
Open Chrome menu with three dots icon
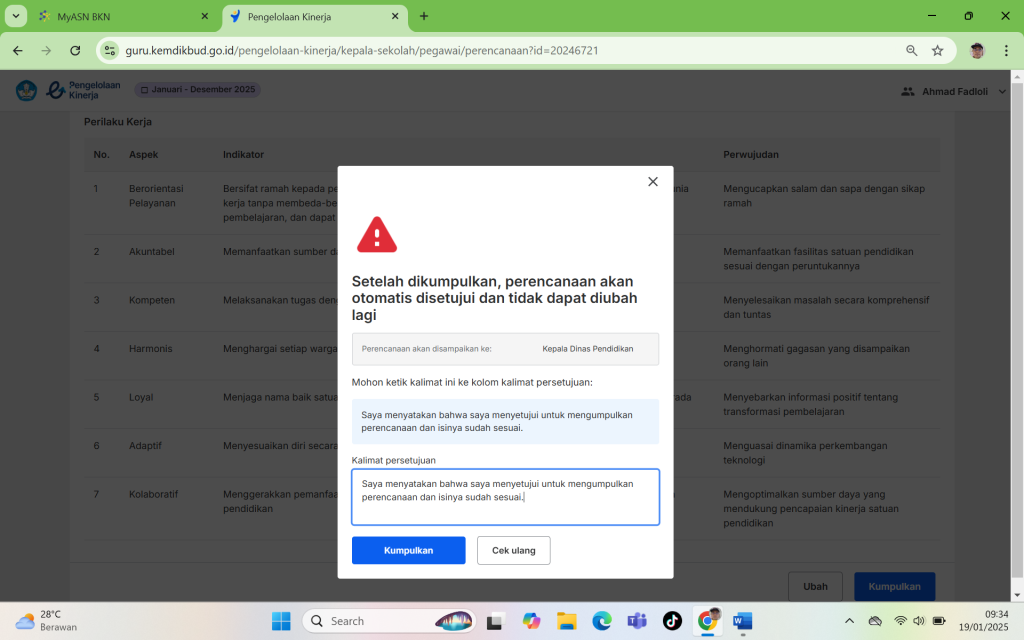(x=1007, y=50)
